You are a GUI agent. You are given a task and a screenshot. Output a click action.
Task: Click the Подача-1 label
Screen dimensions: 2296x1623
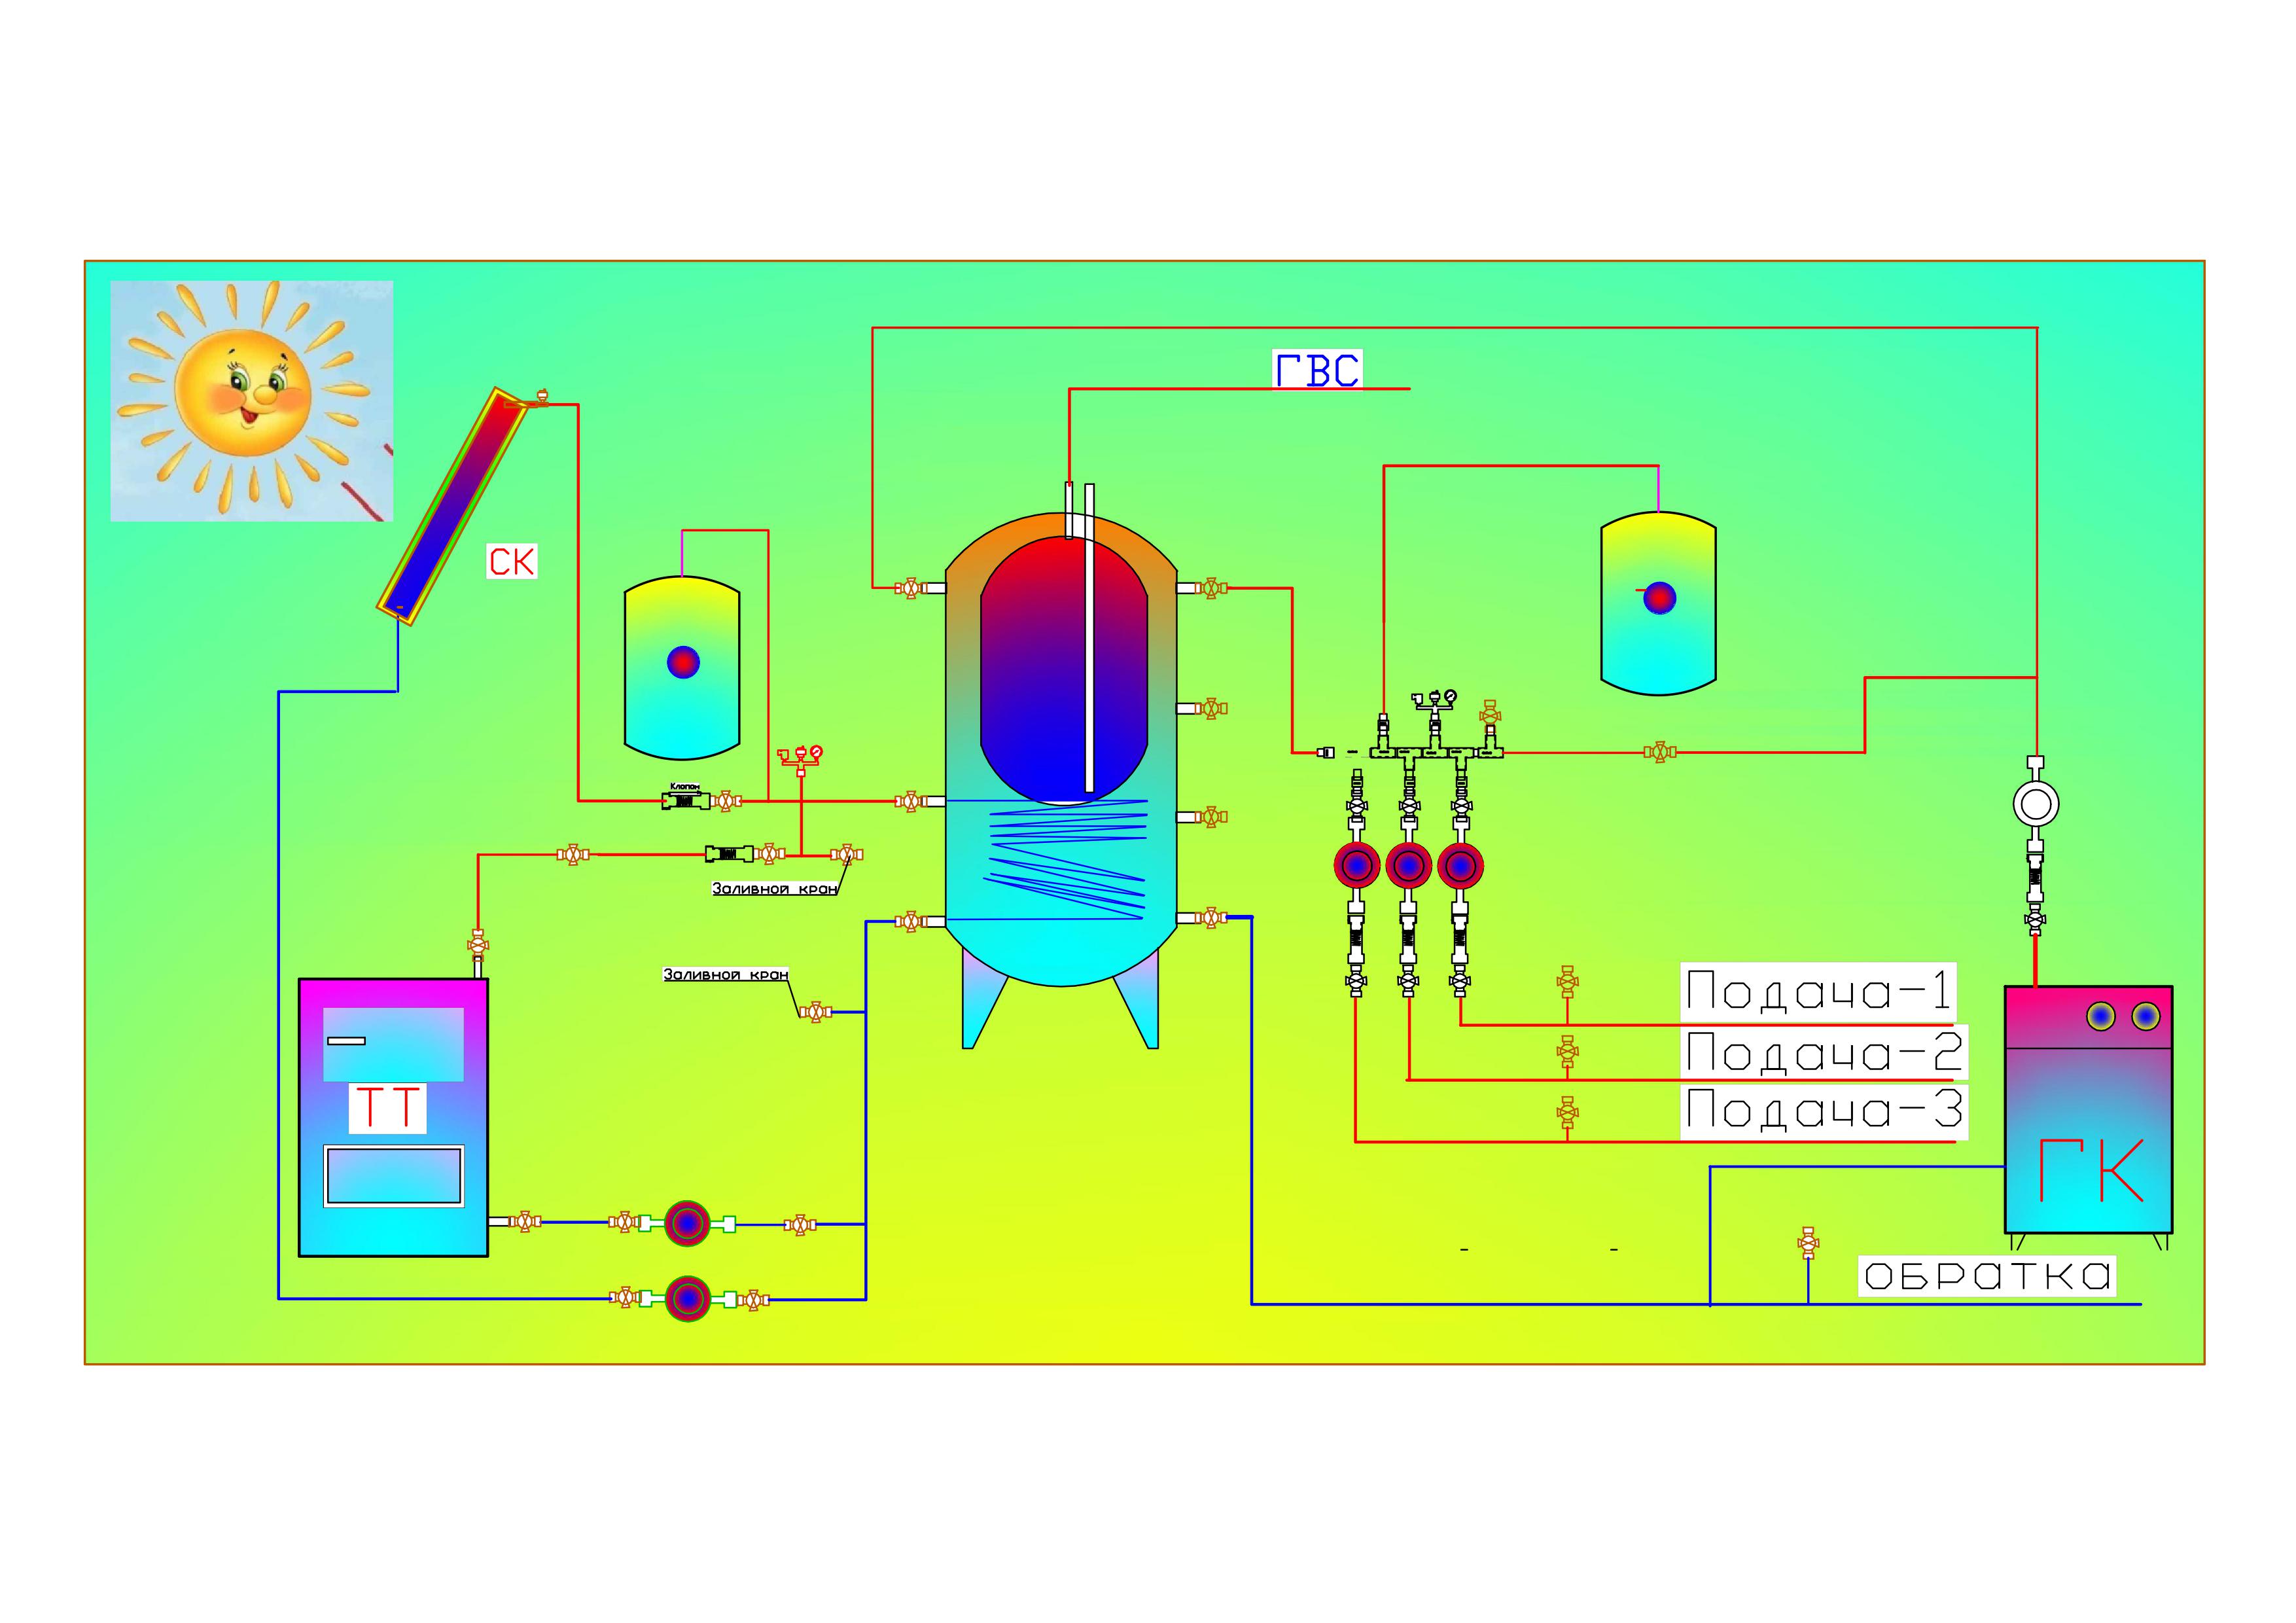(x=1818, y=991)
